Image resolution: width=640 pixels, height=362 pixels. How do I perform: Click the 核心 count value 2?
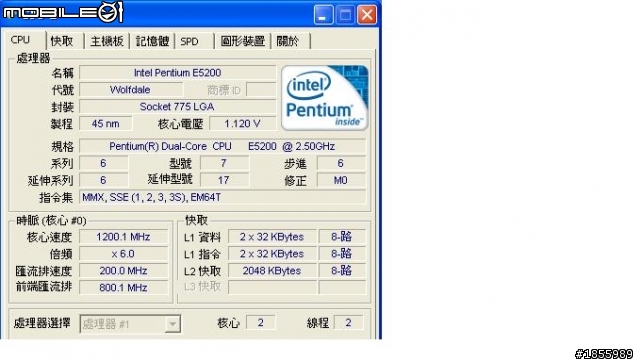[261, 323]
